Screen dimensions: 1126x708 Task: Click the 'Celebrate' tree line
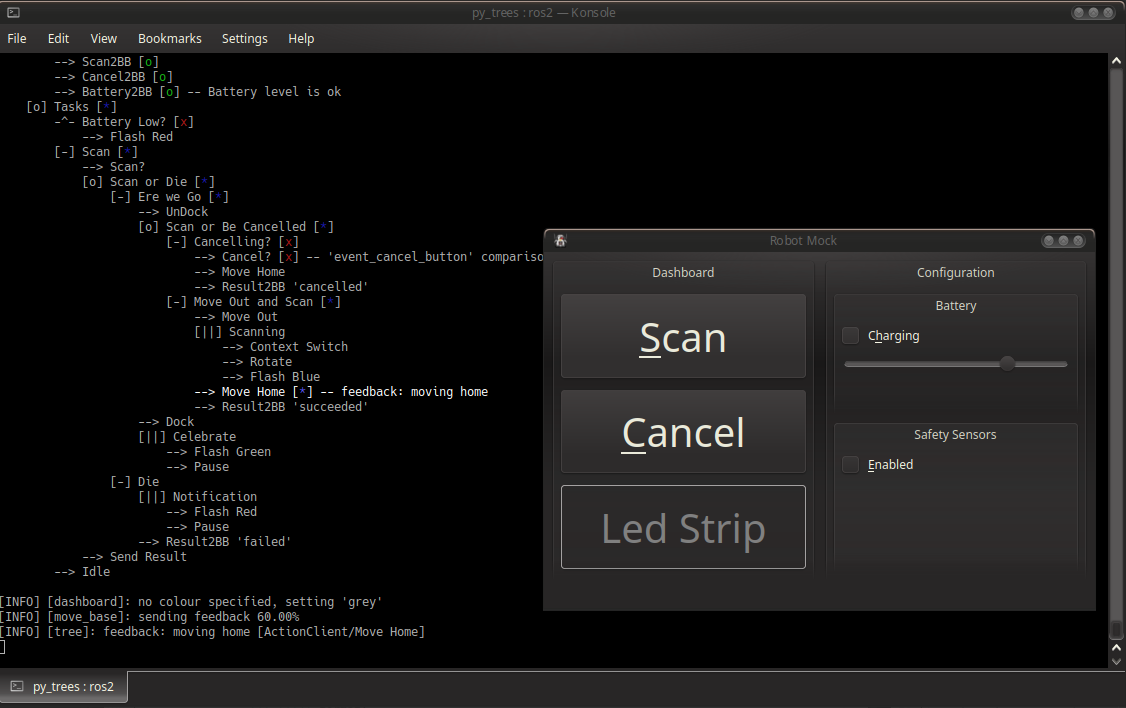187,437
